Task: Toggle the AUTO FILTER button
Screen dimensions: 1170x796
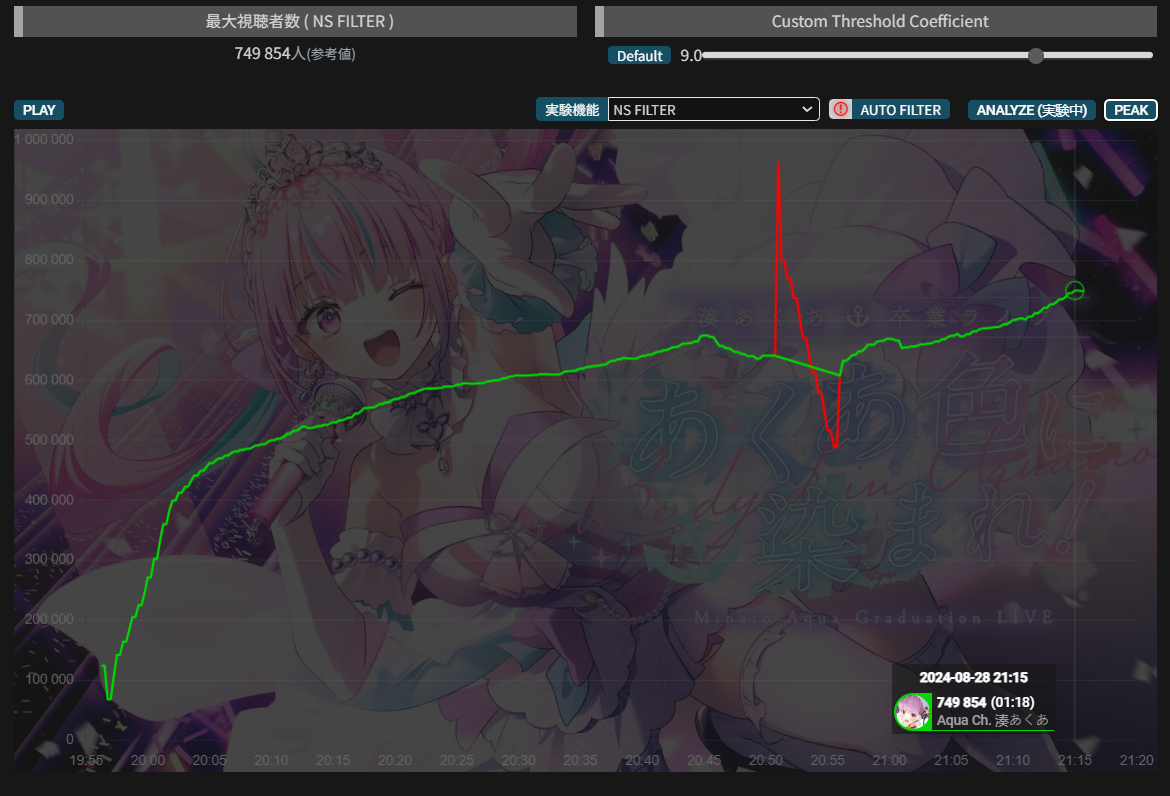Action: (x=901, y=110)
